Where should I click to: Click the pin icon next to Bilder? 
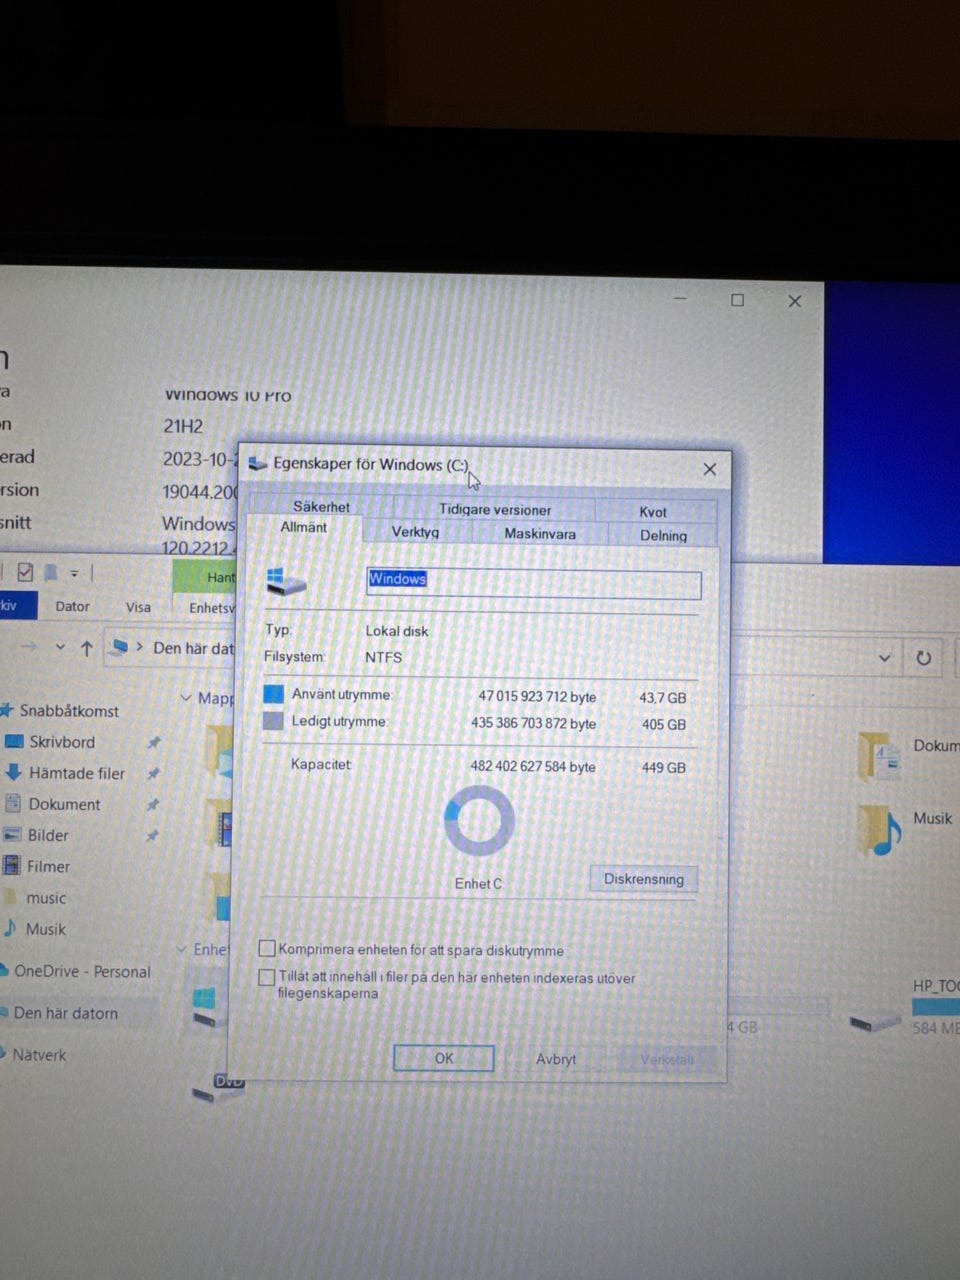click(152, 835)
